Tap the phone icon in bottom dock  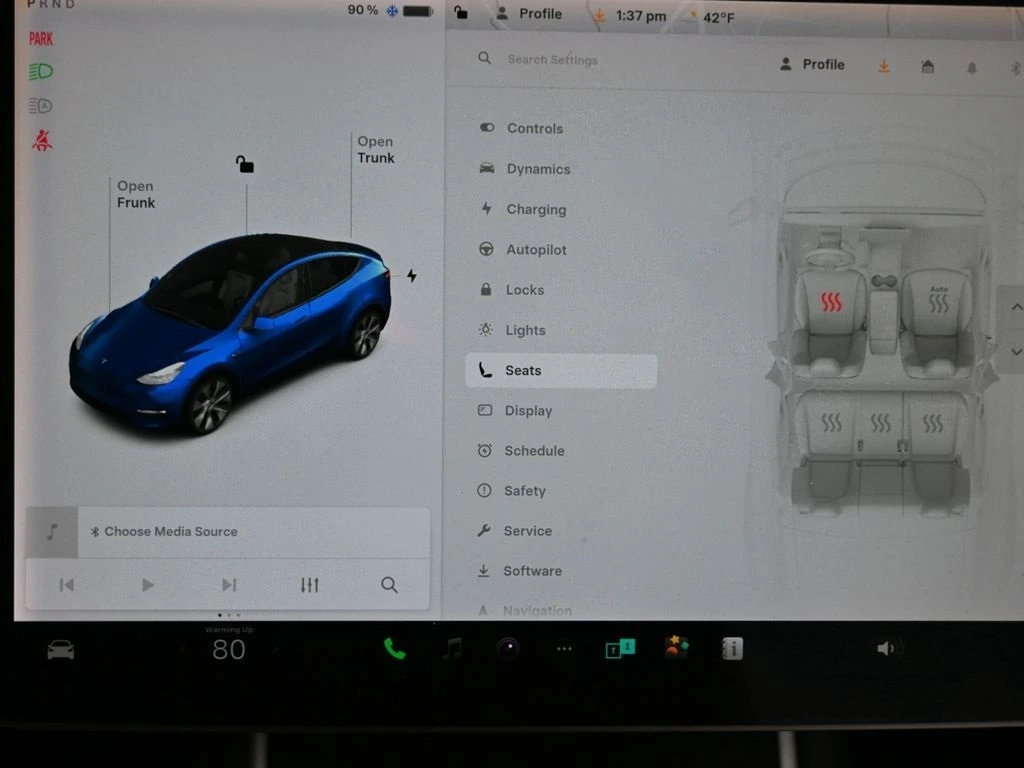(x=395, y=649)
